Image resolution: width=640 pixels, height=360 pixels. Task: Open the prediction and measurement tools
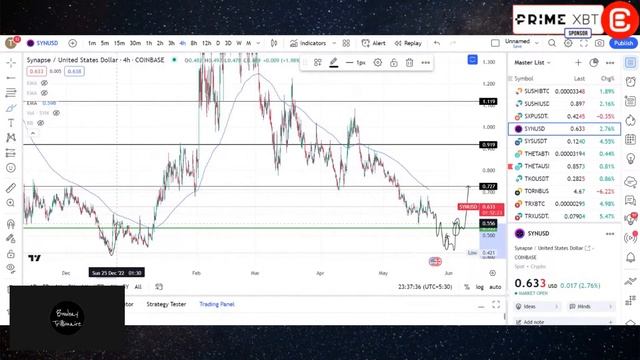pyautogui.click(x=11, y=153)
